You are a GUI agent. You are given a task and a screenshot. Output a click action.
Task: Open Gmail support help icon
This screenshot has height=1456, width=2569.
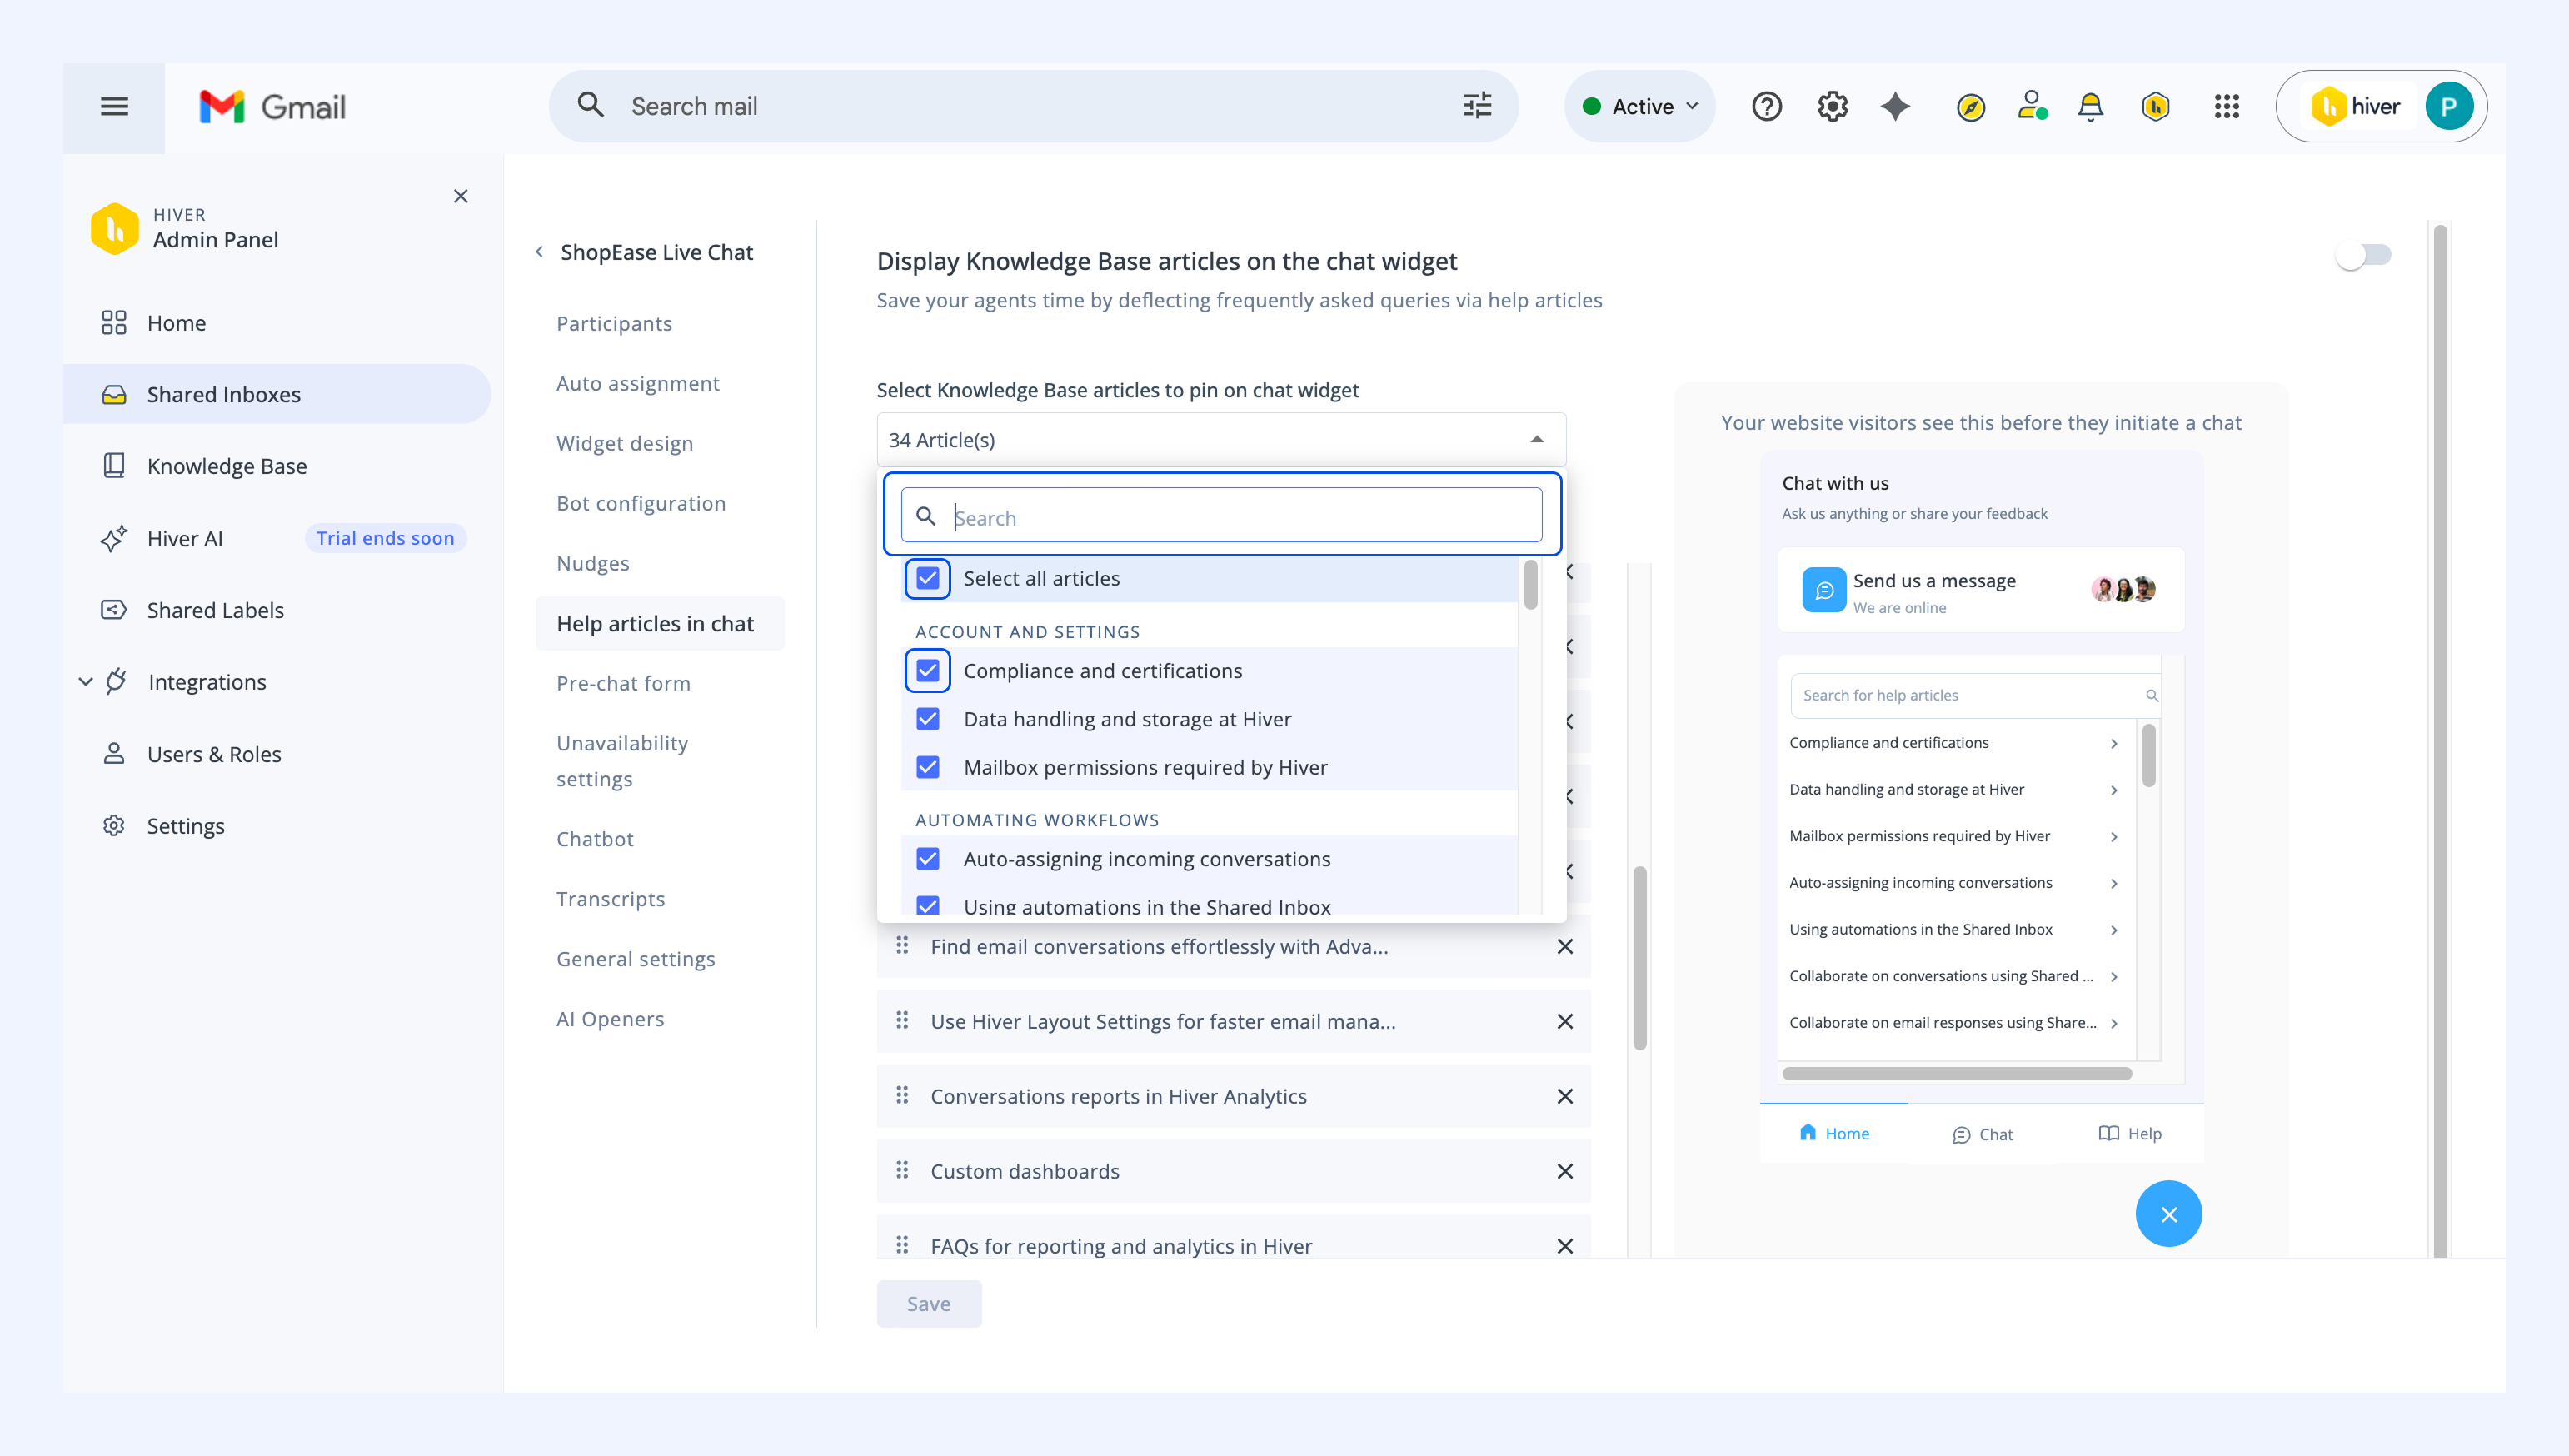coord(1766,106)
